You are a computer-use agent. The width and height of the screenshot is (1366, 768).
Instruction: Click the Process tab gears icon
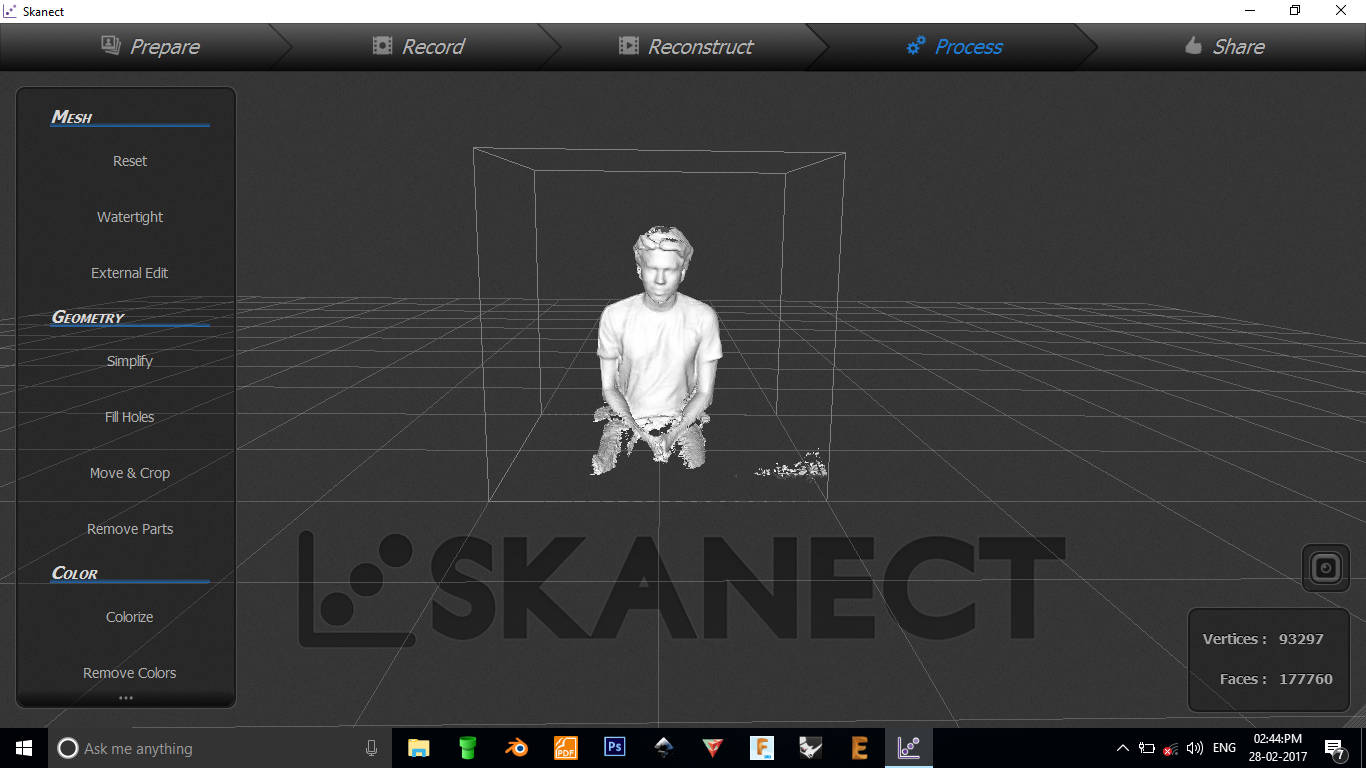coord(915,46)
